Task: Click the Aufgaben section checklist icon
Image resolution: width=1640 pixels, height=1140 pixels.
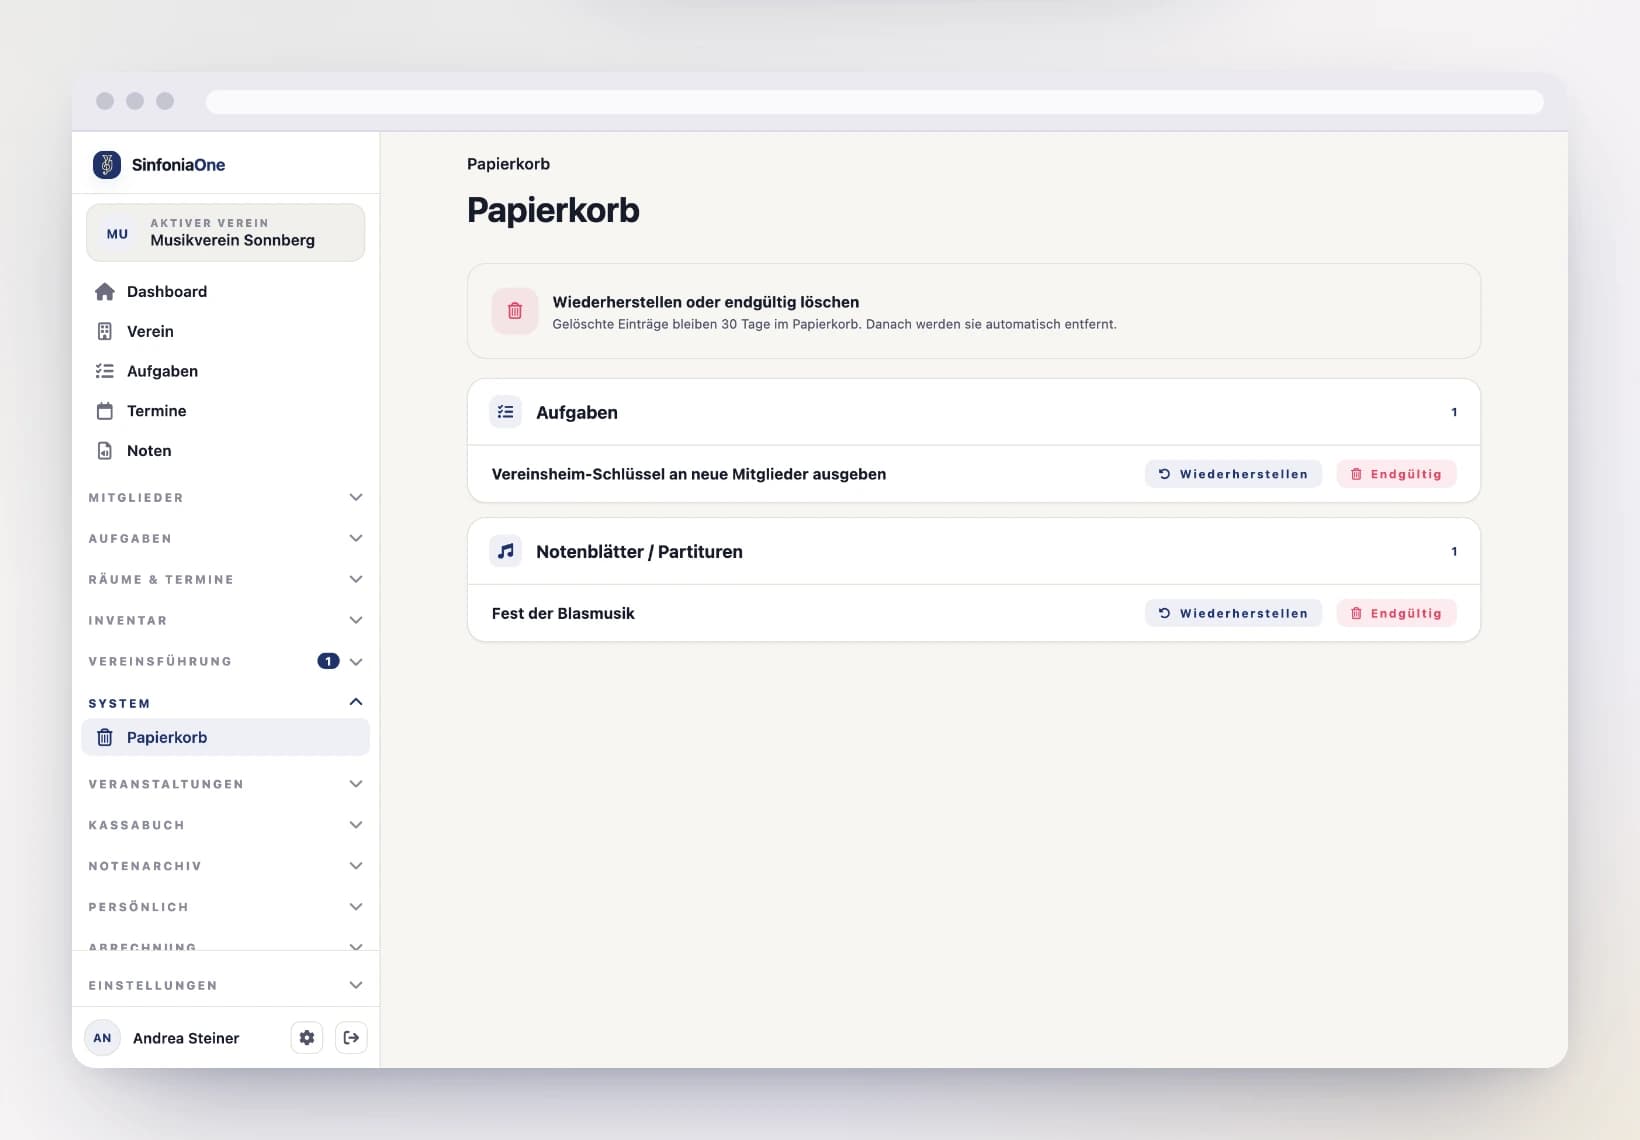Action: click(x=506, y=412)
